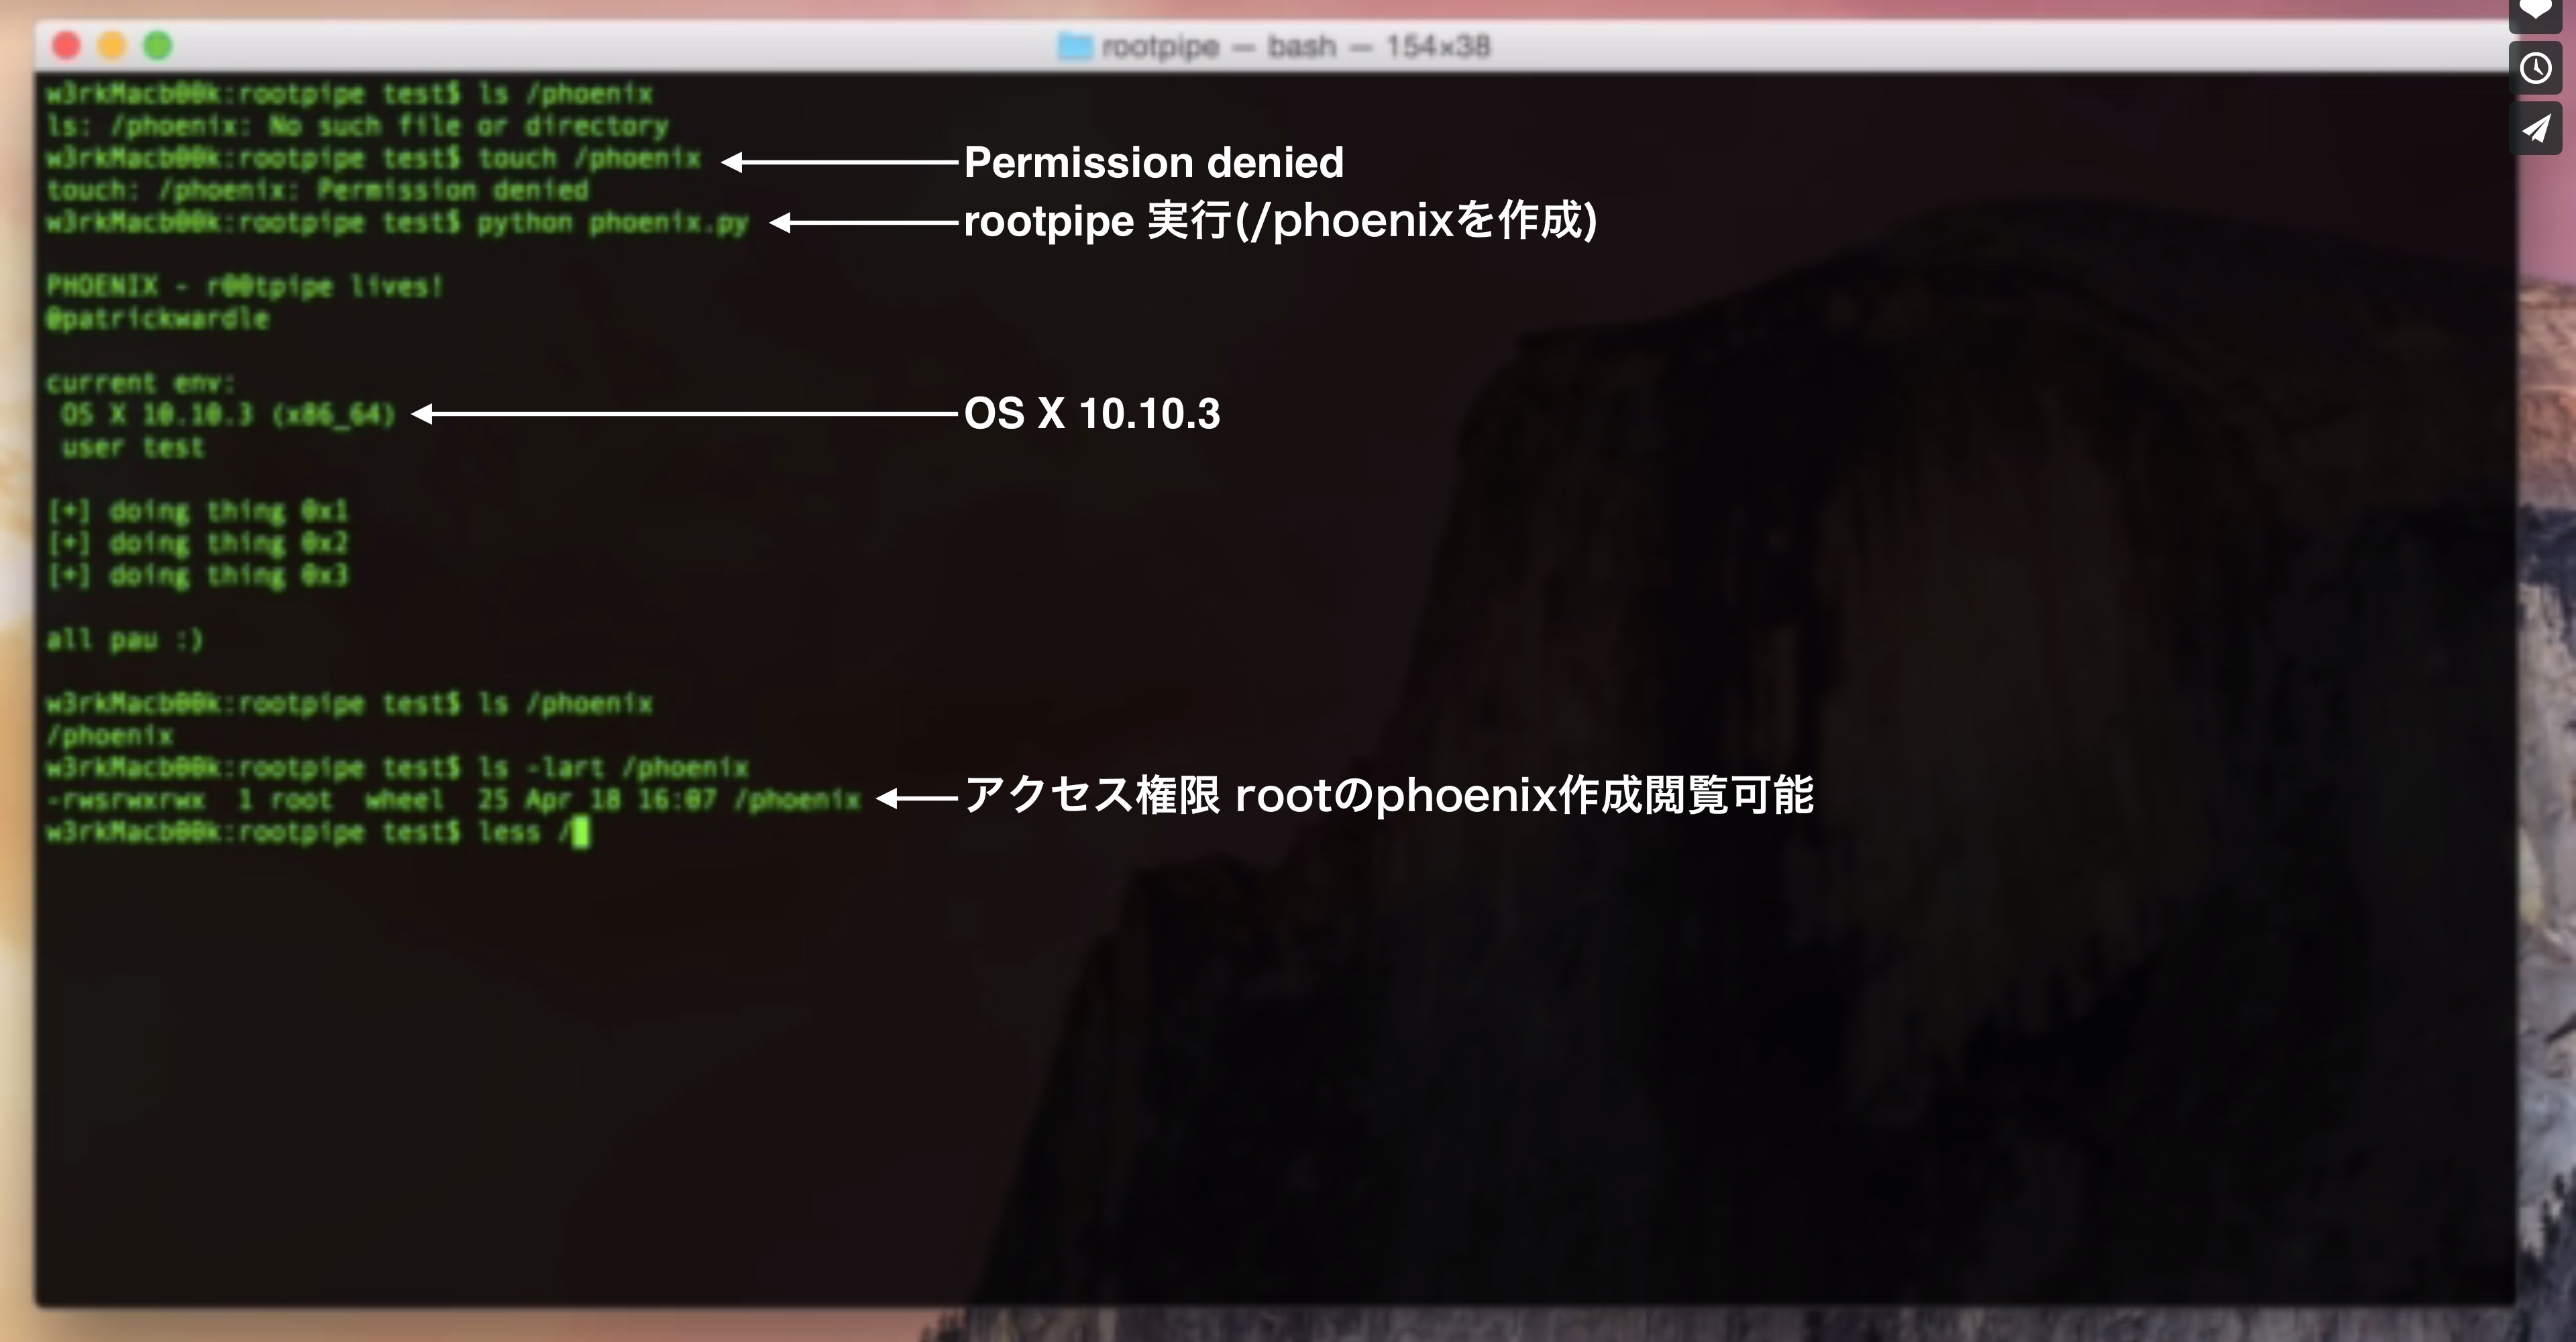Click the heart like icon
This screenshot has width=2576, height=1342.
click(x=2535, y=10)
